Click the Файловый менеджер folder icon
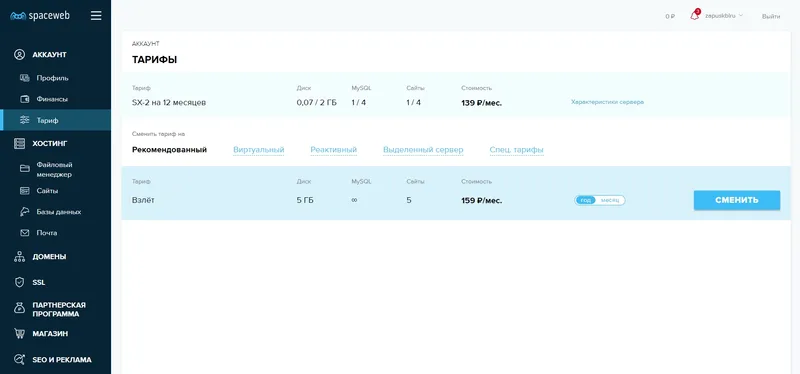The image size is (800, 374). 24,169
